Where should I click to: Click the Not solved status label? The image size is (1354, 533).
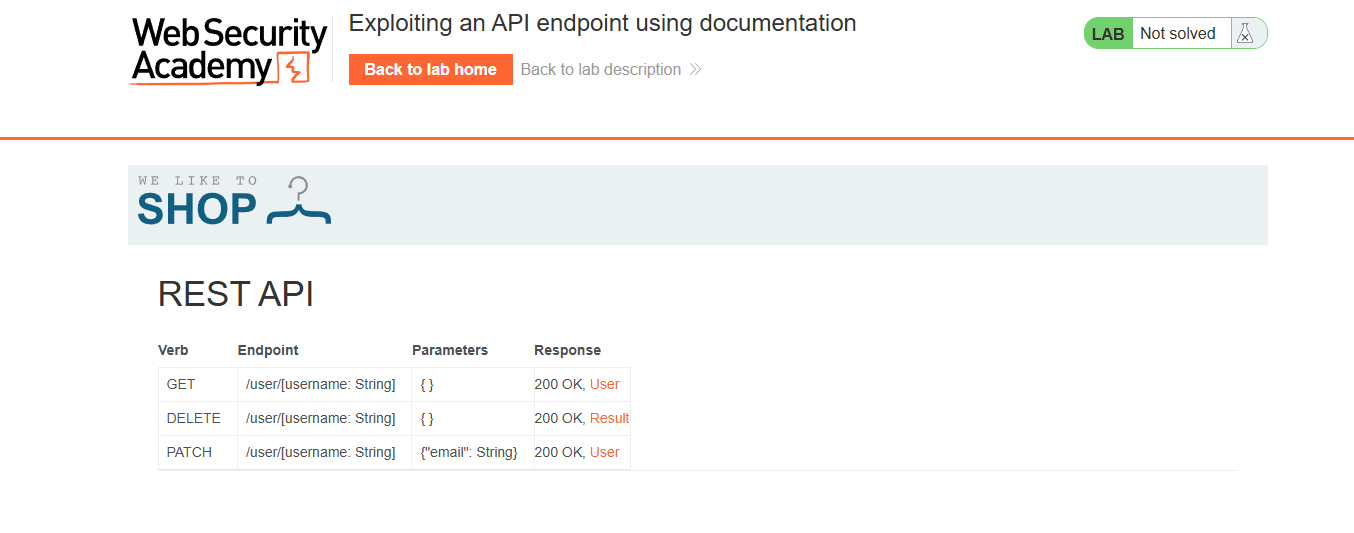click(x=1177, y=34)
